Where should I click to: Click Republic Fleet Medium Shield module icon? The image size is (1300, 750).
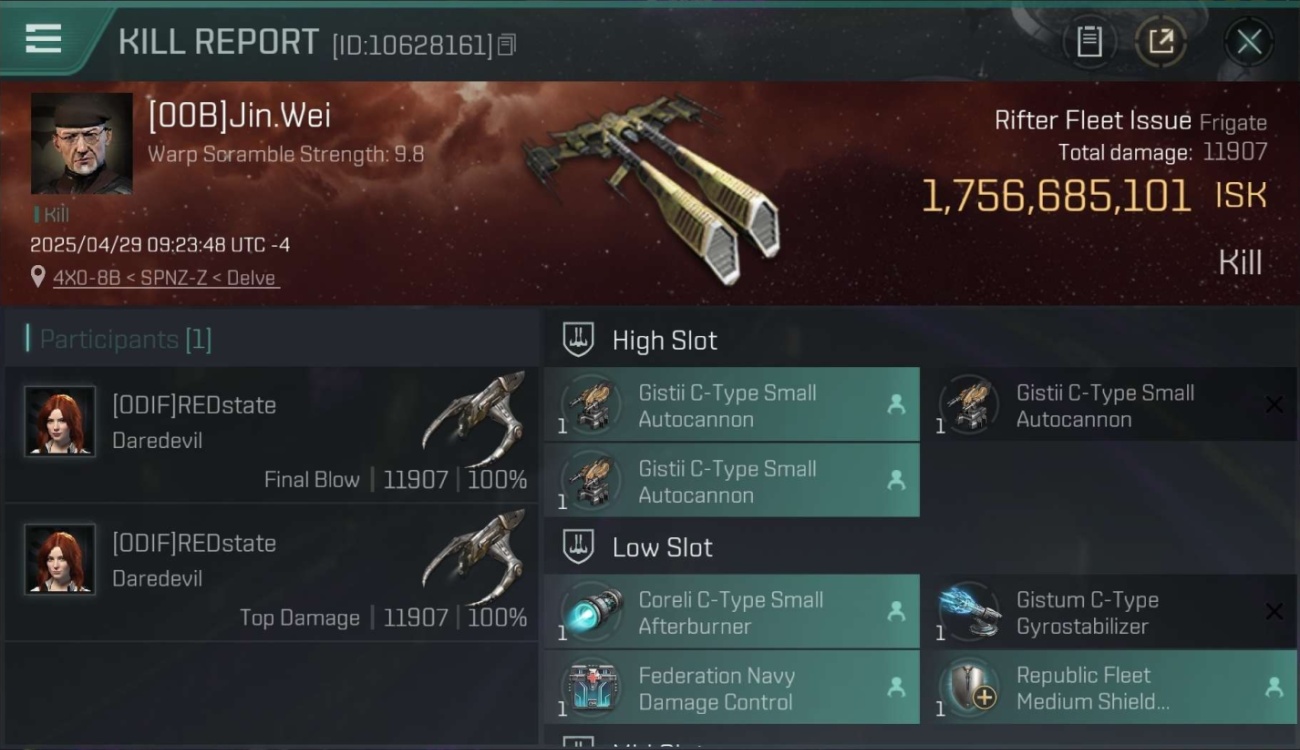pos(969,687)
